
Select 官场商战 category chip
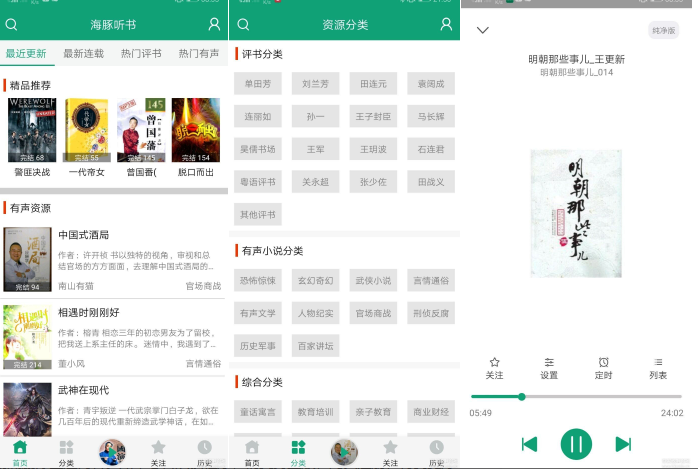point(373,313)
